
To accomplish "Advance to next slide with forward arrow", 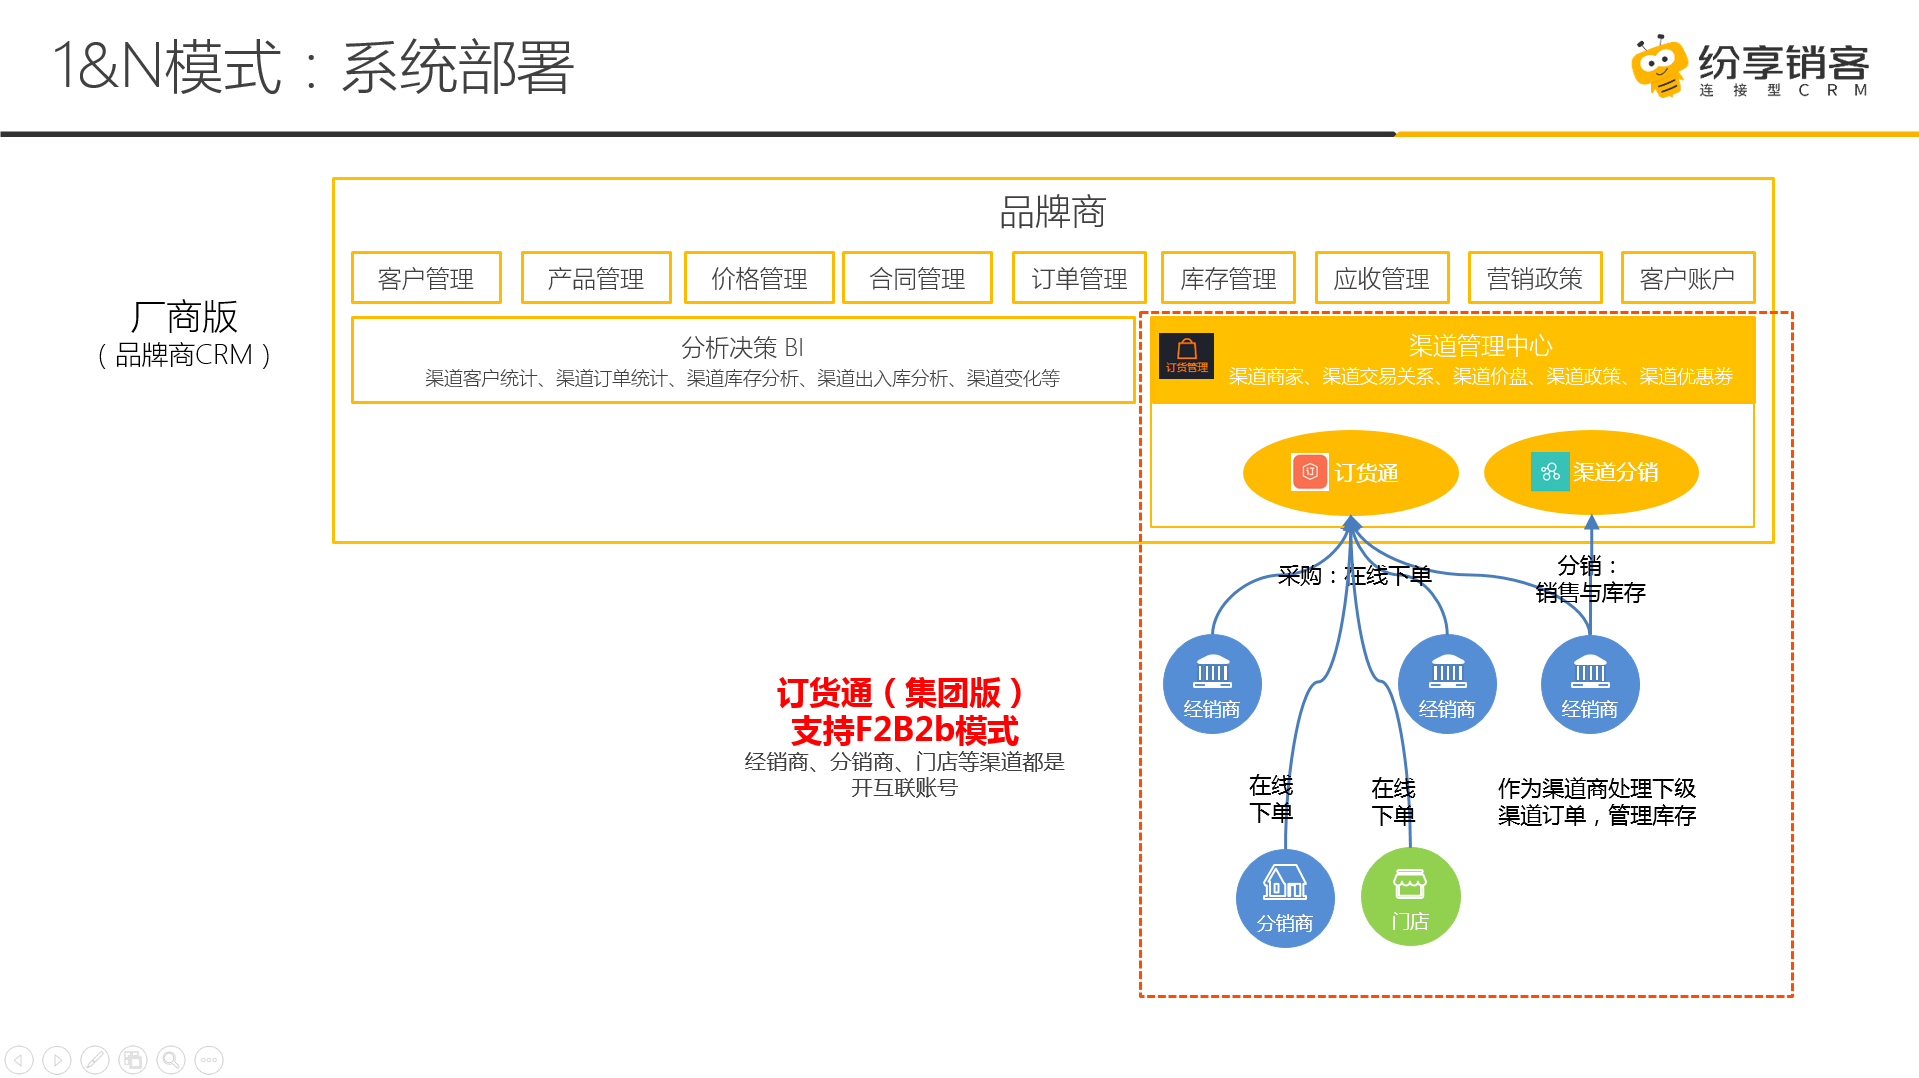I will pyautogui.click(x=57, y=1059).
